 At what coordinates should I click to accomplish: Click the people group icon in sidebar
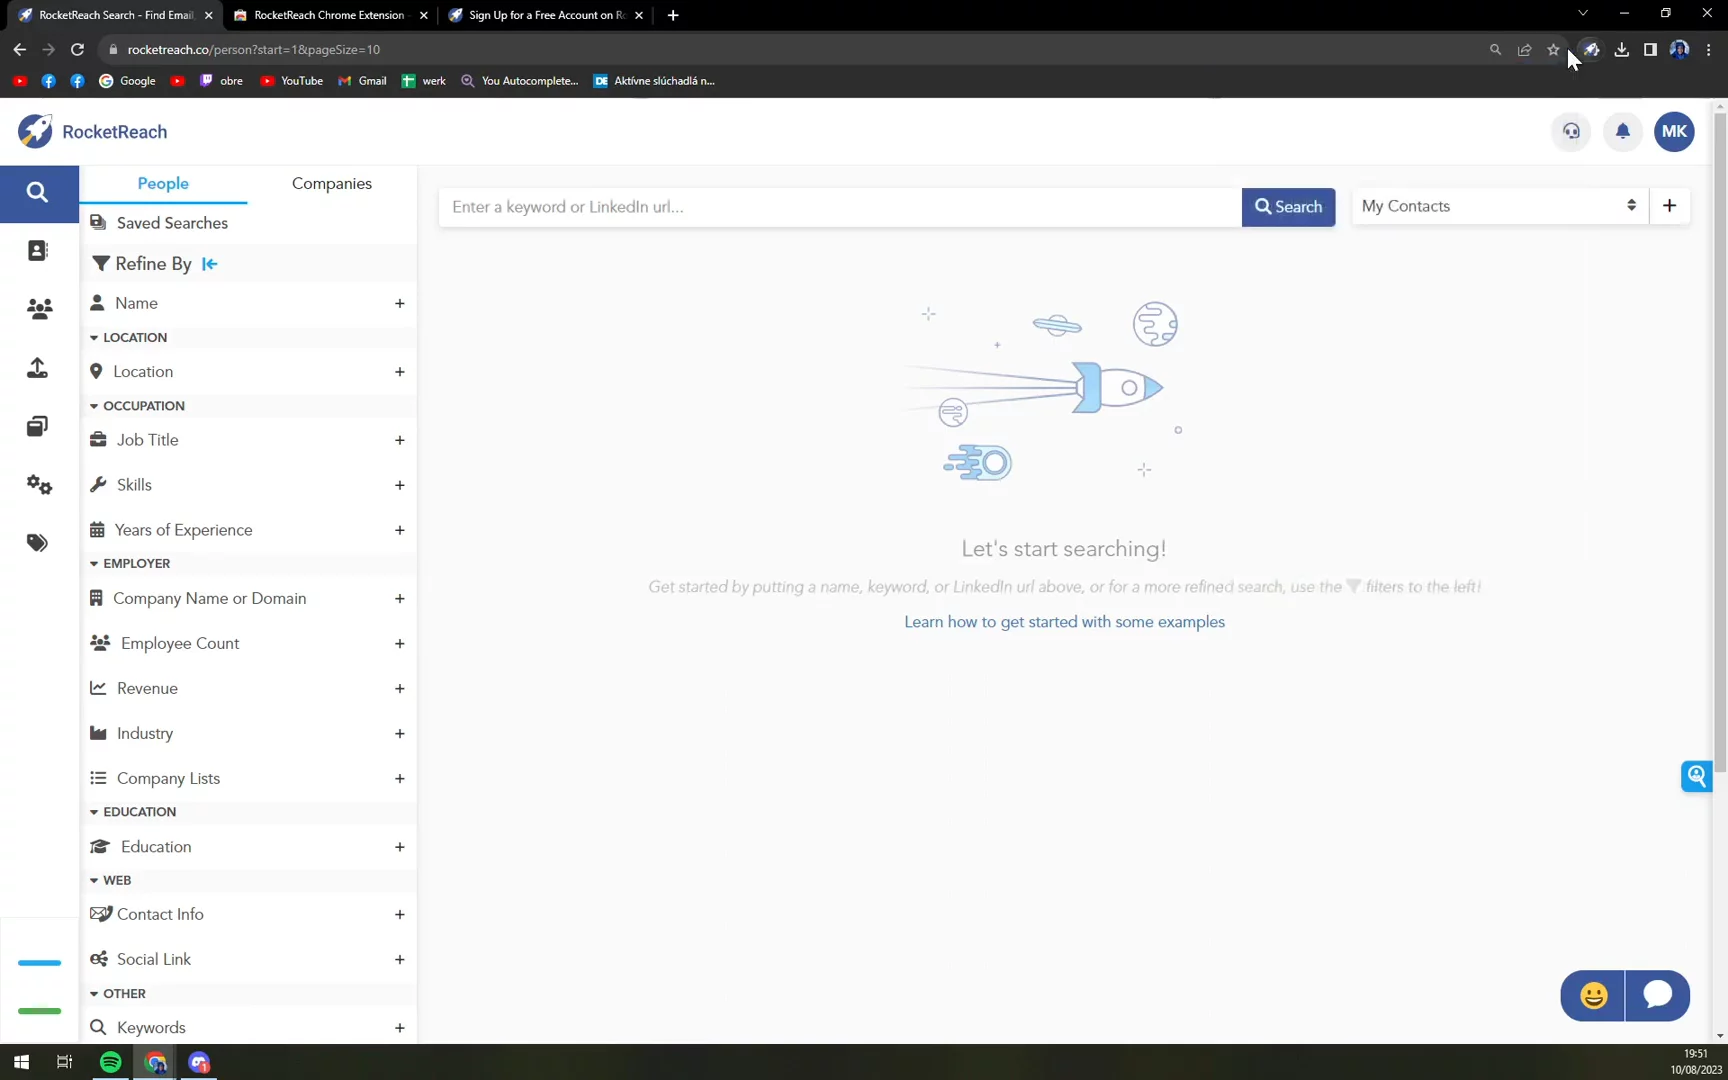(x=39, y=309)
